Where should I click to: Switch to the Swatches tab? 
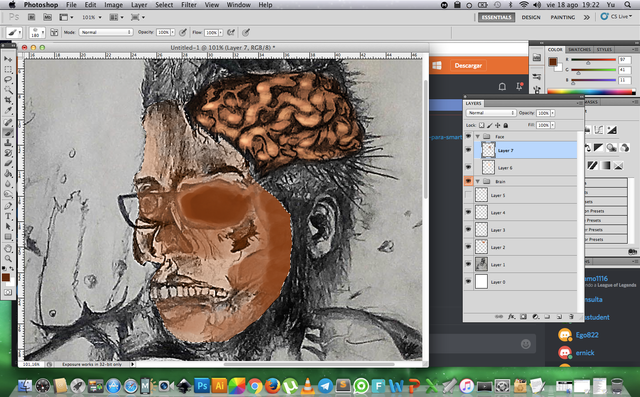579,49
